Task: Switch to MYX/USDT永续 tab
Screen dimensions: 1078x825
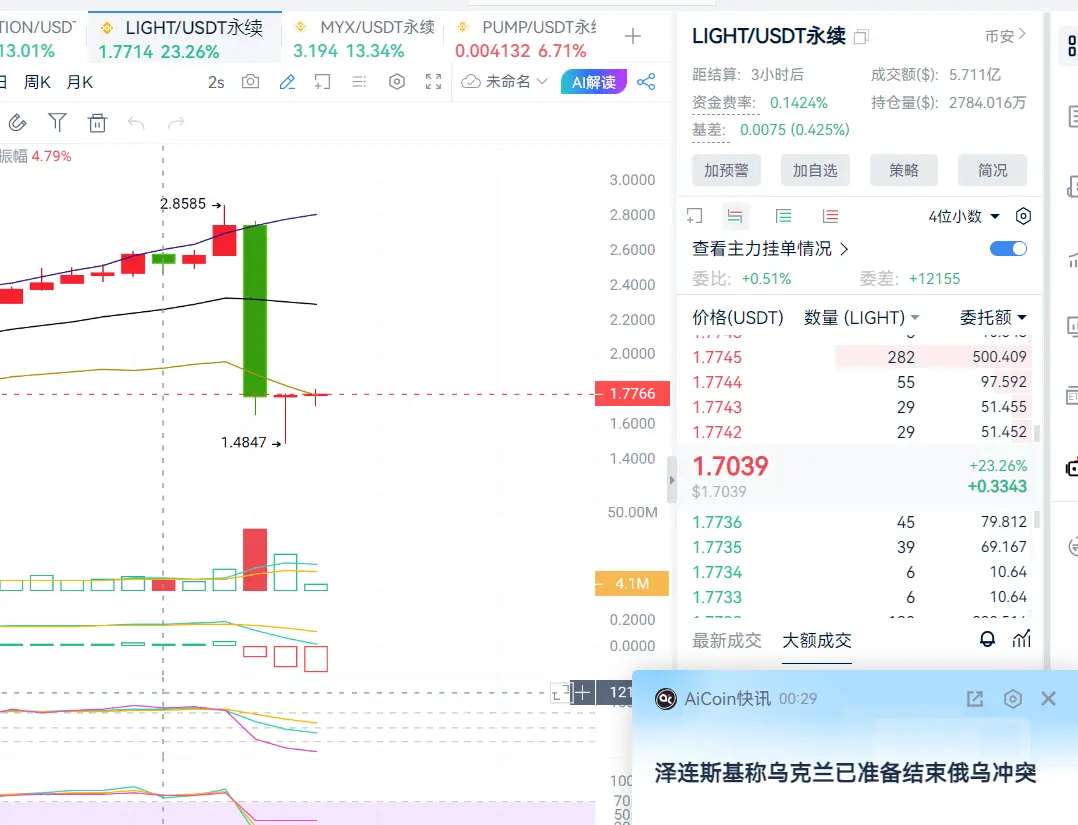Action: click(x=364, y=38)
